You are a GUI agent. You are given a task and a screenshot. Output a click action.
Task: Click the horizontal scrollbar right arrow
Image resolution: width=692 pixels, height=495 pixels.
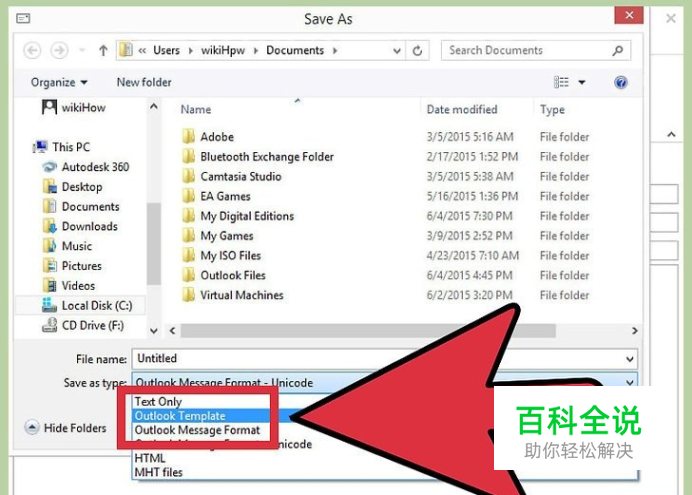[635, 330]
